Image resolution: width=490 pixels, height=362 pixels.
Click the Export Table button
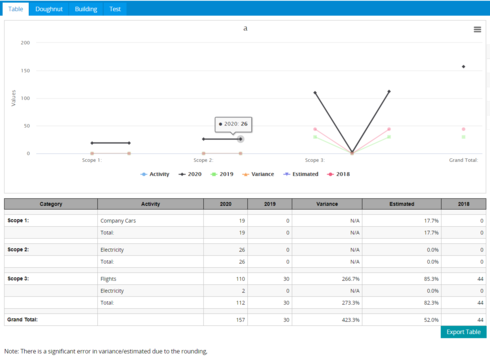(x=463, y=332)
